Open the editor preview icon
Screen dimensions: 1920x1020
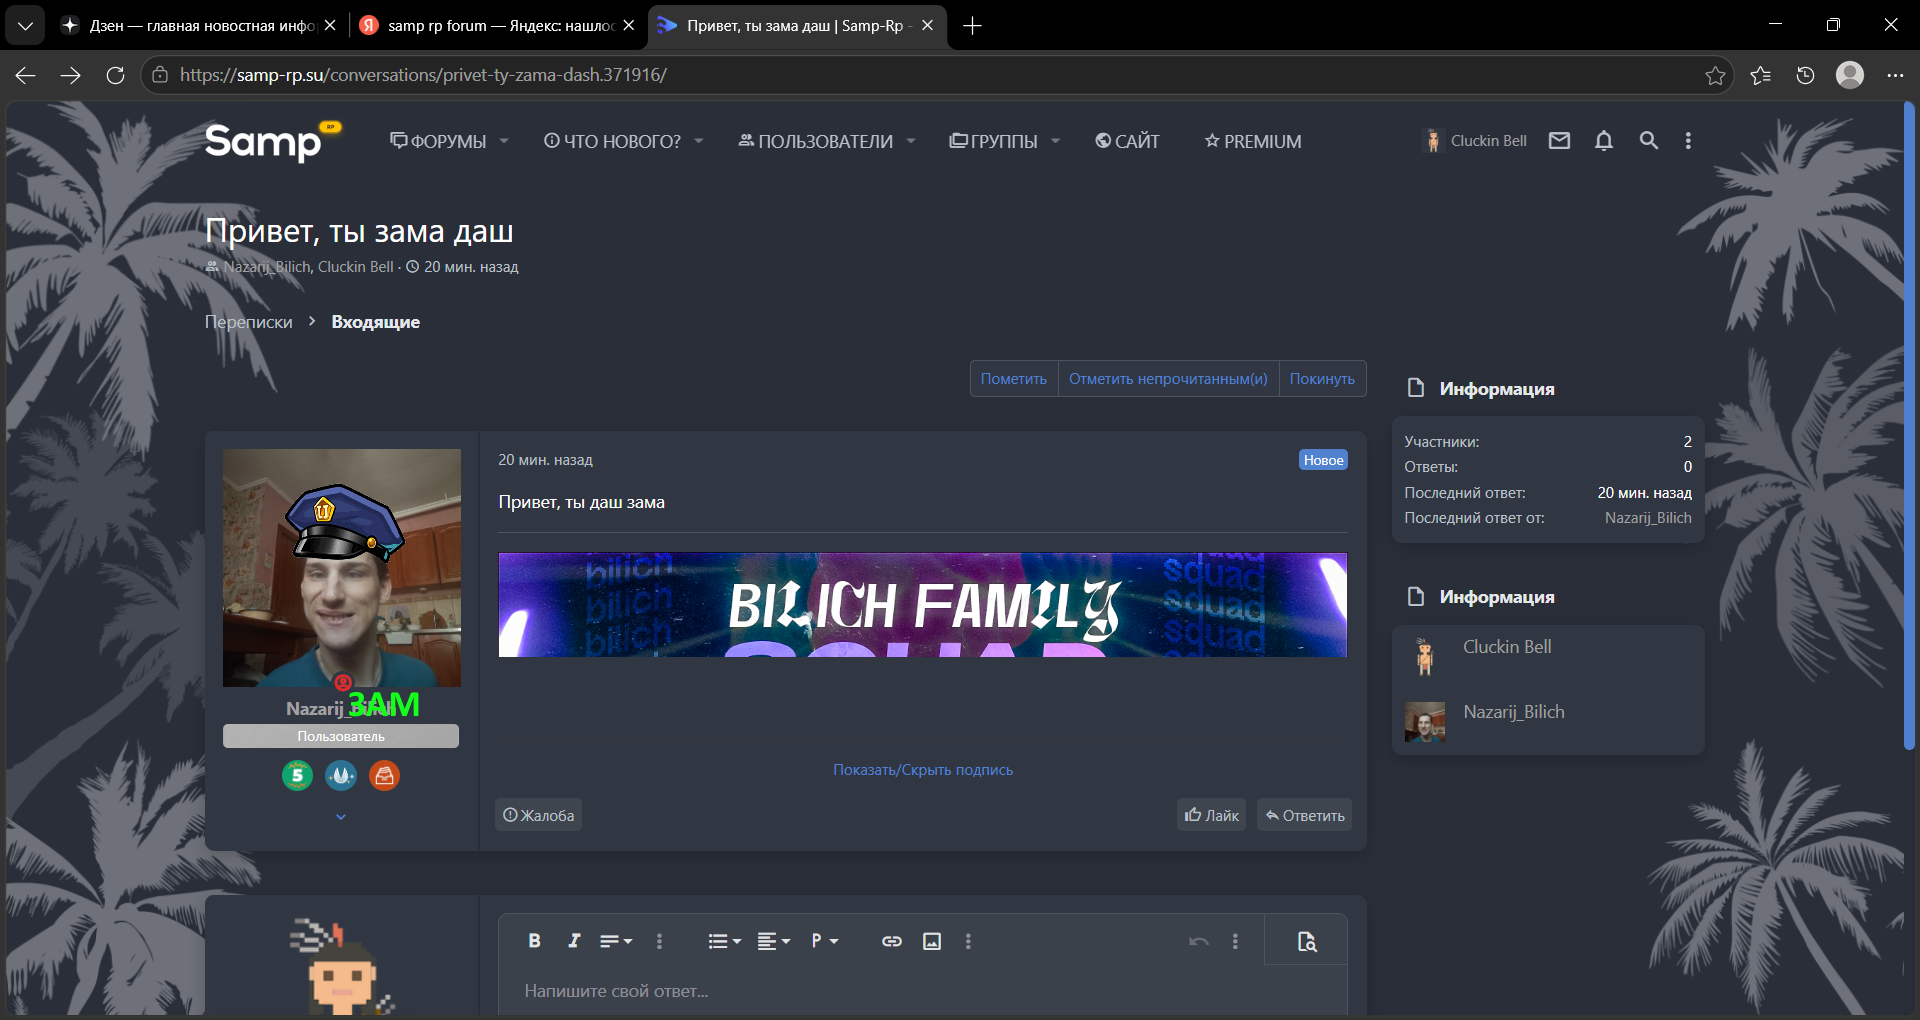tap(1307, 941)
